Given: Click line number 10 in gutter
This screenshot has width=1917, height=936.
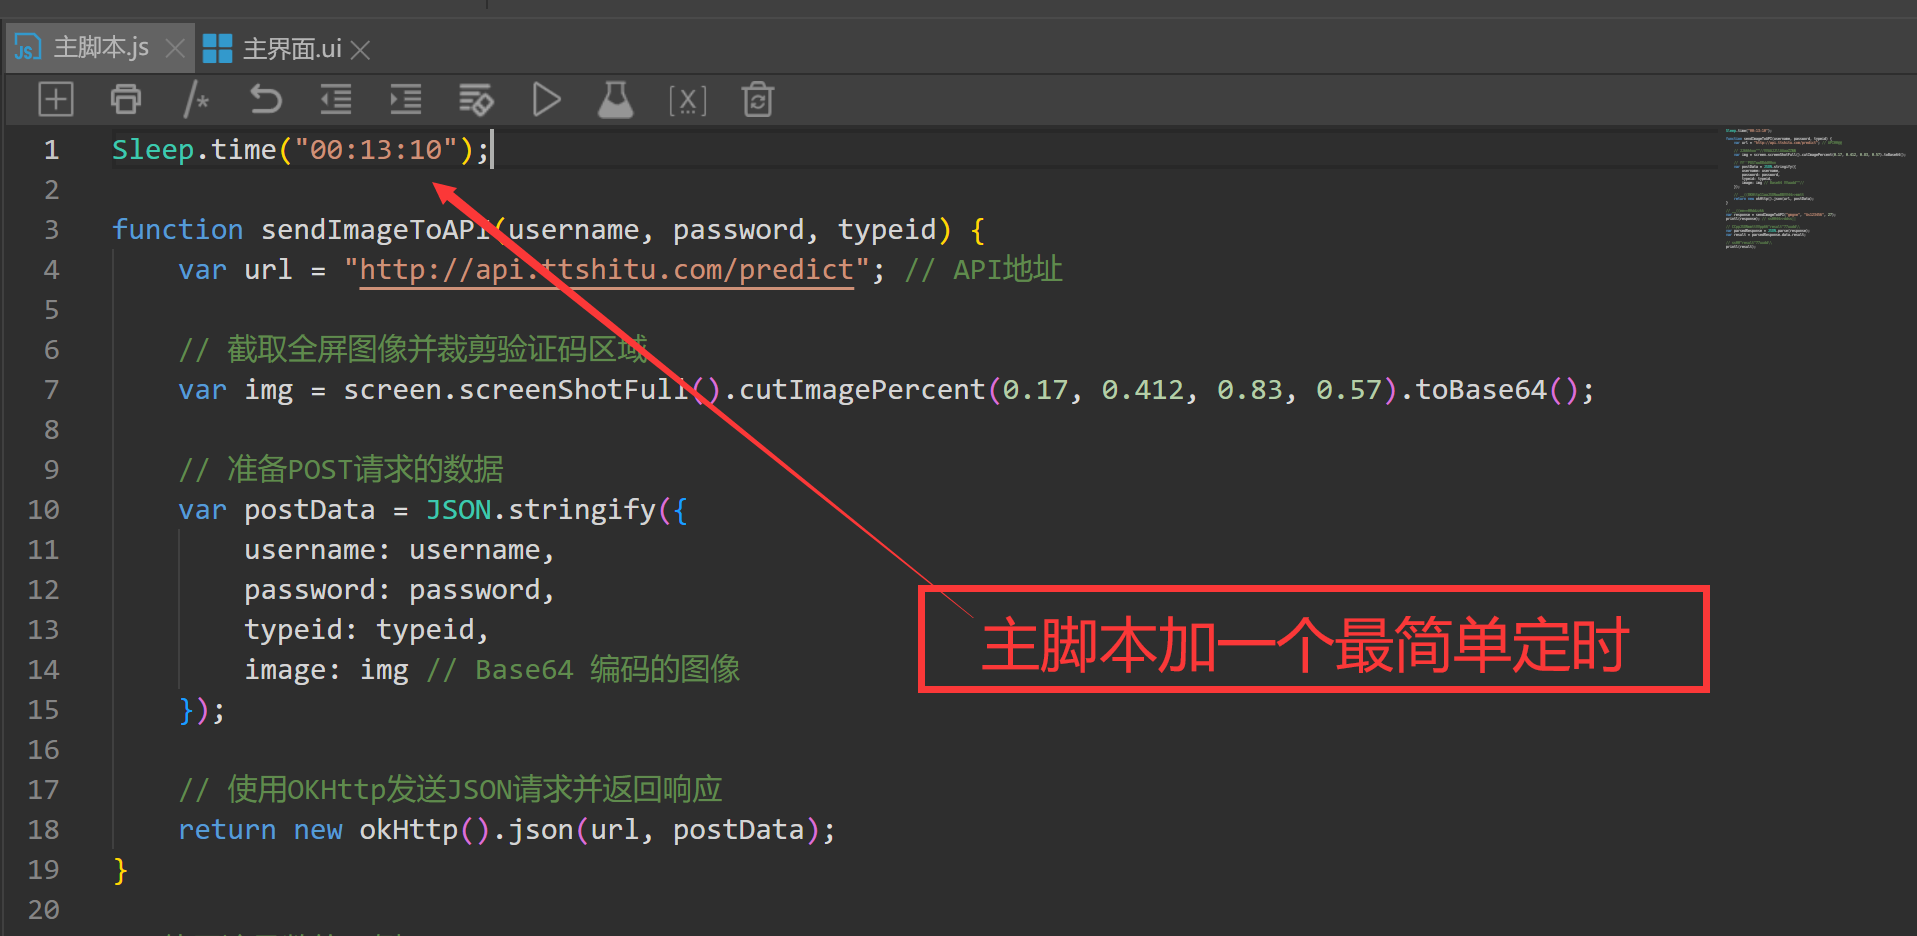Looking at the screenshot, I should click(44, 510).
